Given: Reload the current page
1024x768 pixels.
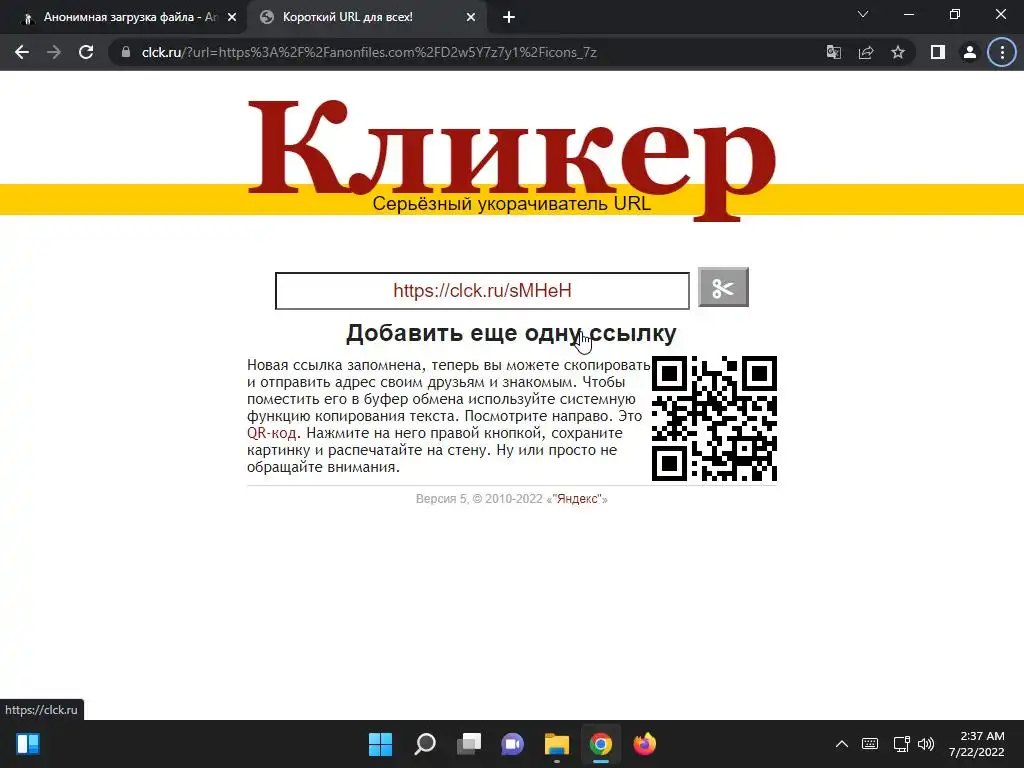Looking at the screenshot, I should tap(86, 52).
